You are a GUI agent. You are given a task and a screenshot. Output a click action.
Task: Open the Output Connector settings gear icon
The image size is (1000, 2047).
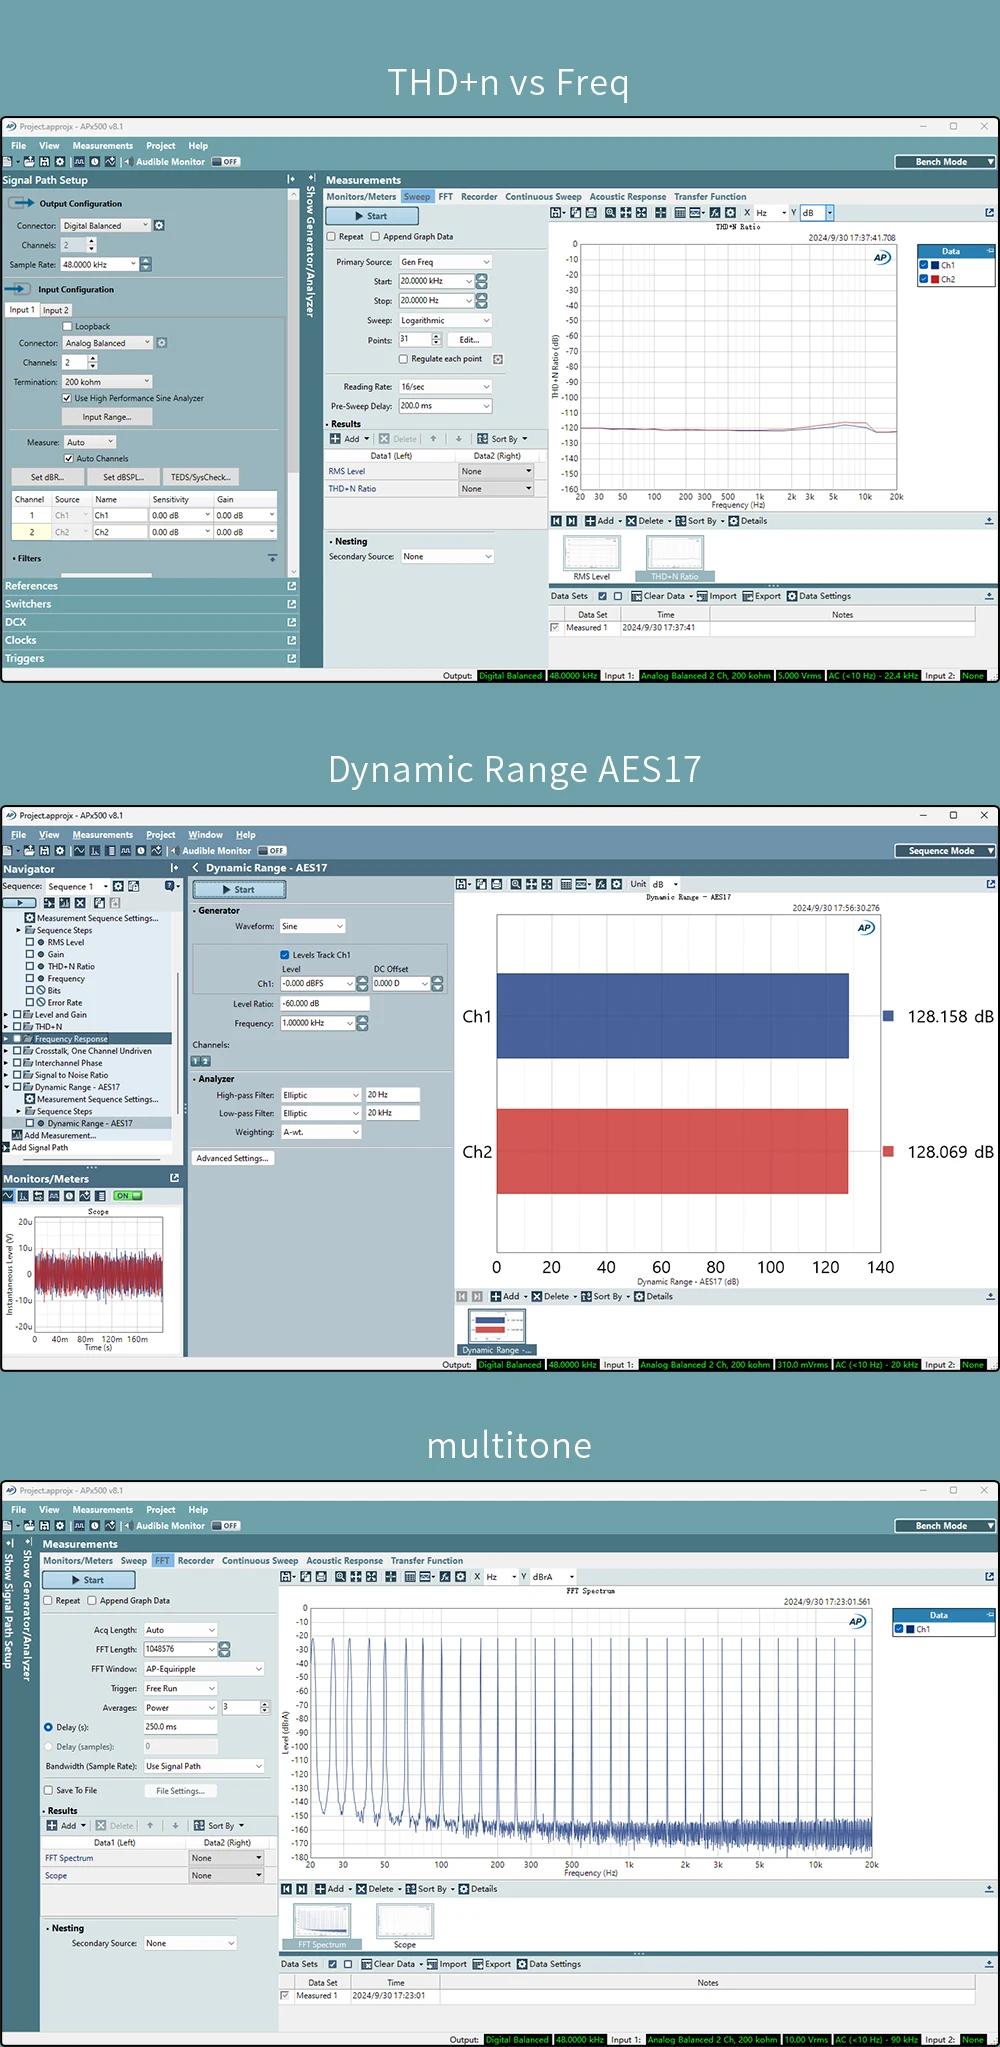pos(159,226)
